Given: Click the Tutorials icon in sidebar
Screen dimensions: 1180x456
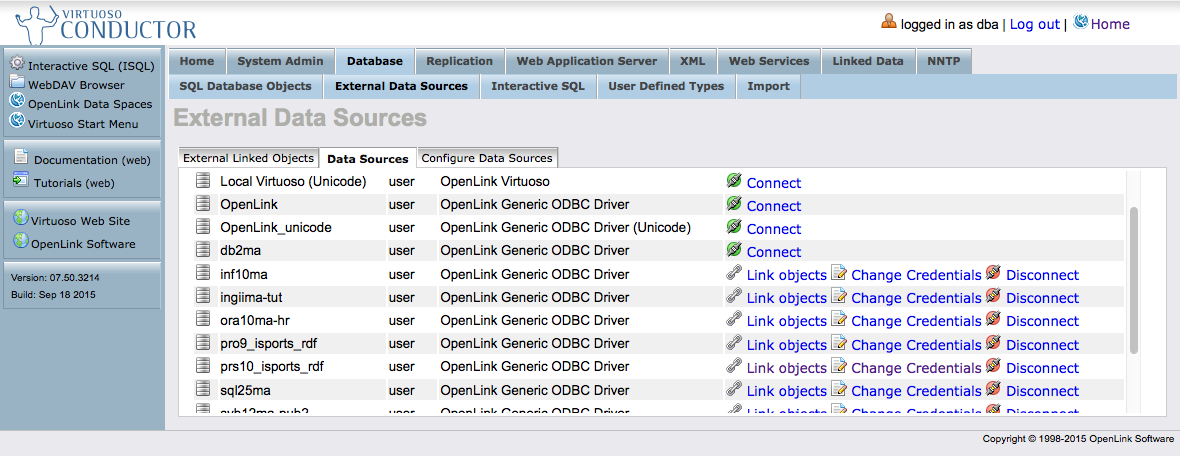Looking at the screenshot, I should (x=21, y=181).
